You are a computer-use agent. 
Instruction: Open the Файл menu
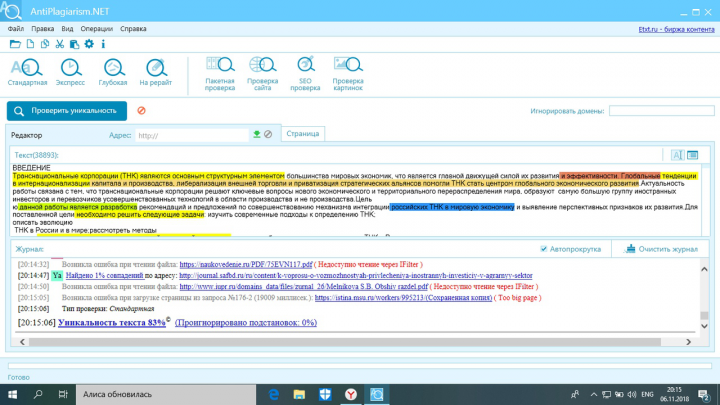16,28
